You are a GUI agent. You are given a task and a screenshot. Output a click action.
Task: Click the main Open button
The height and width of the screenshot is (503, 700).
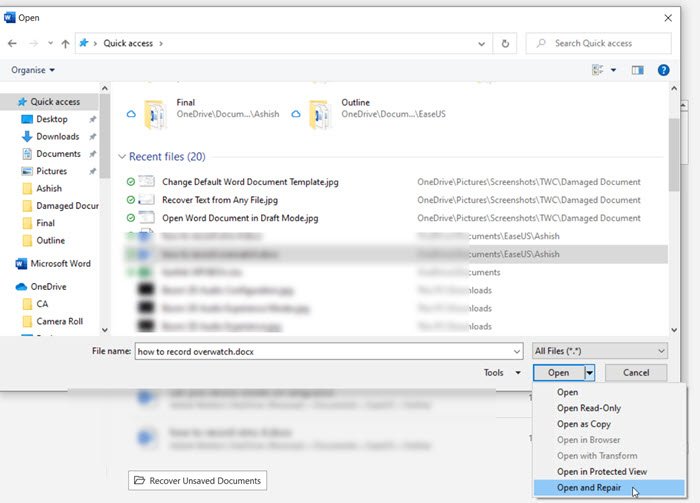pos(558,373)
